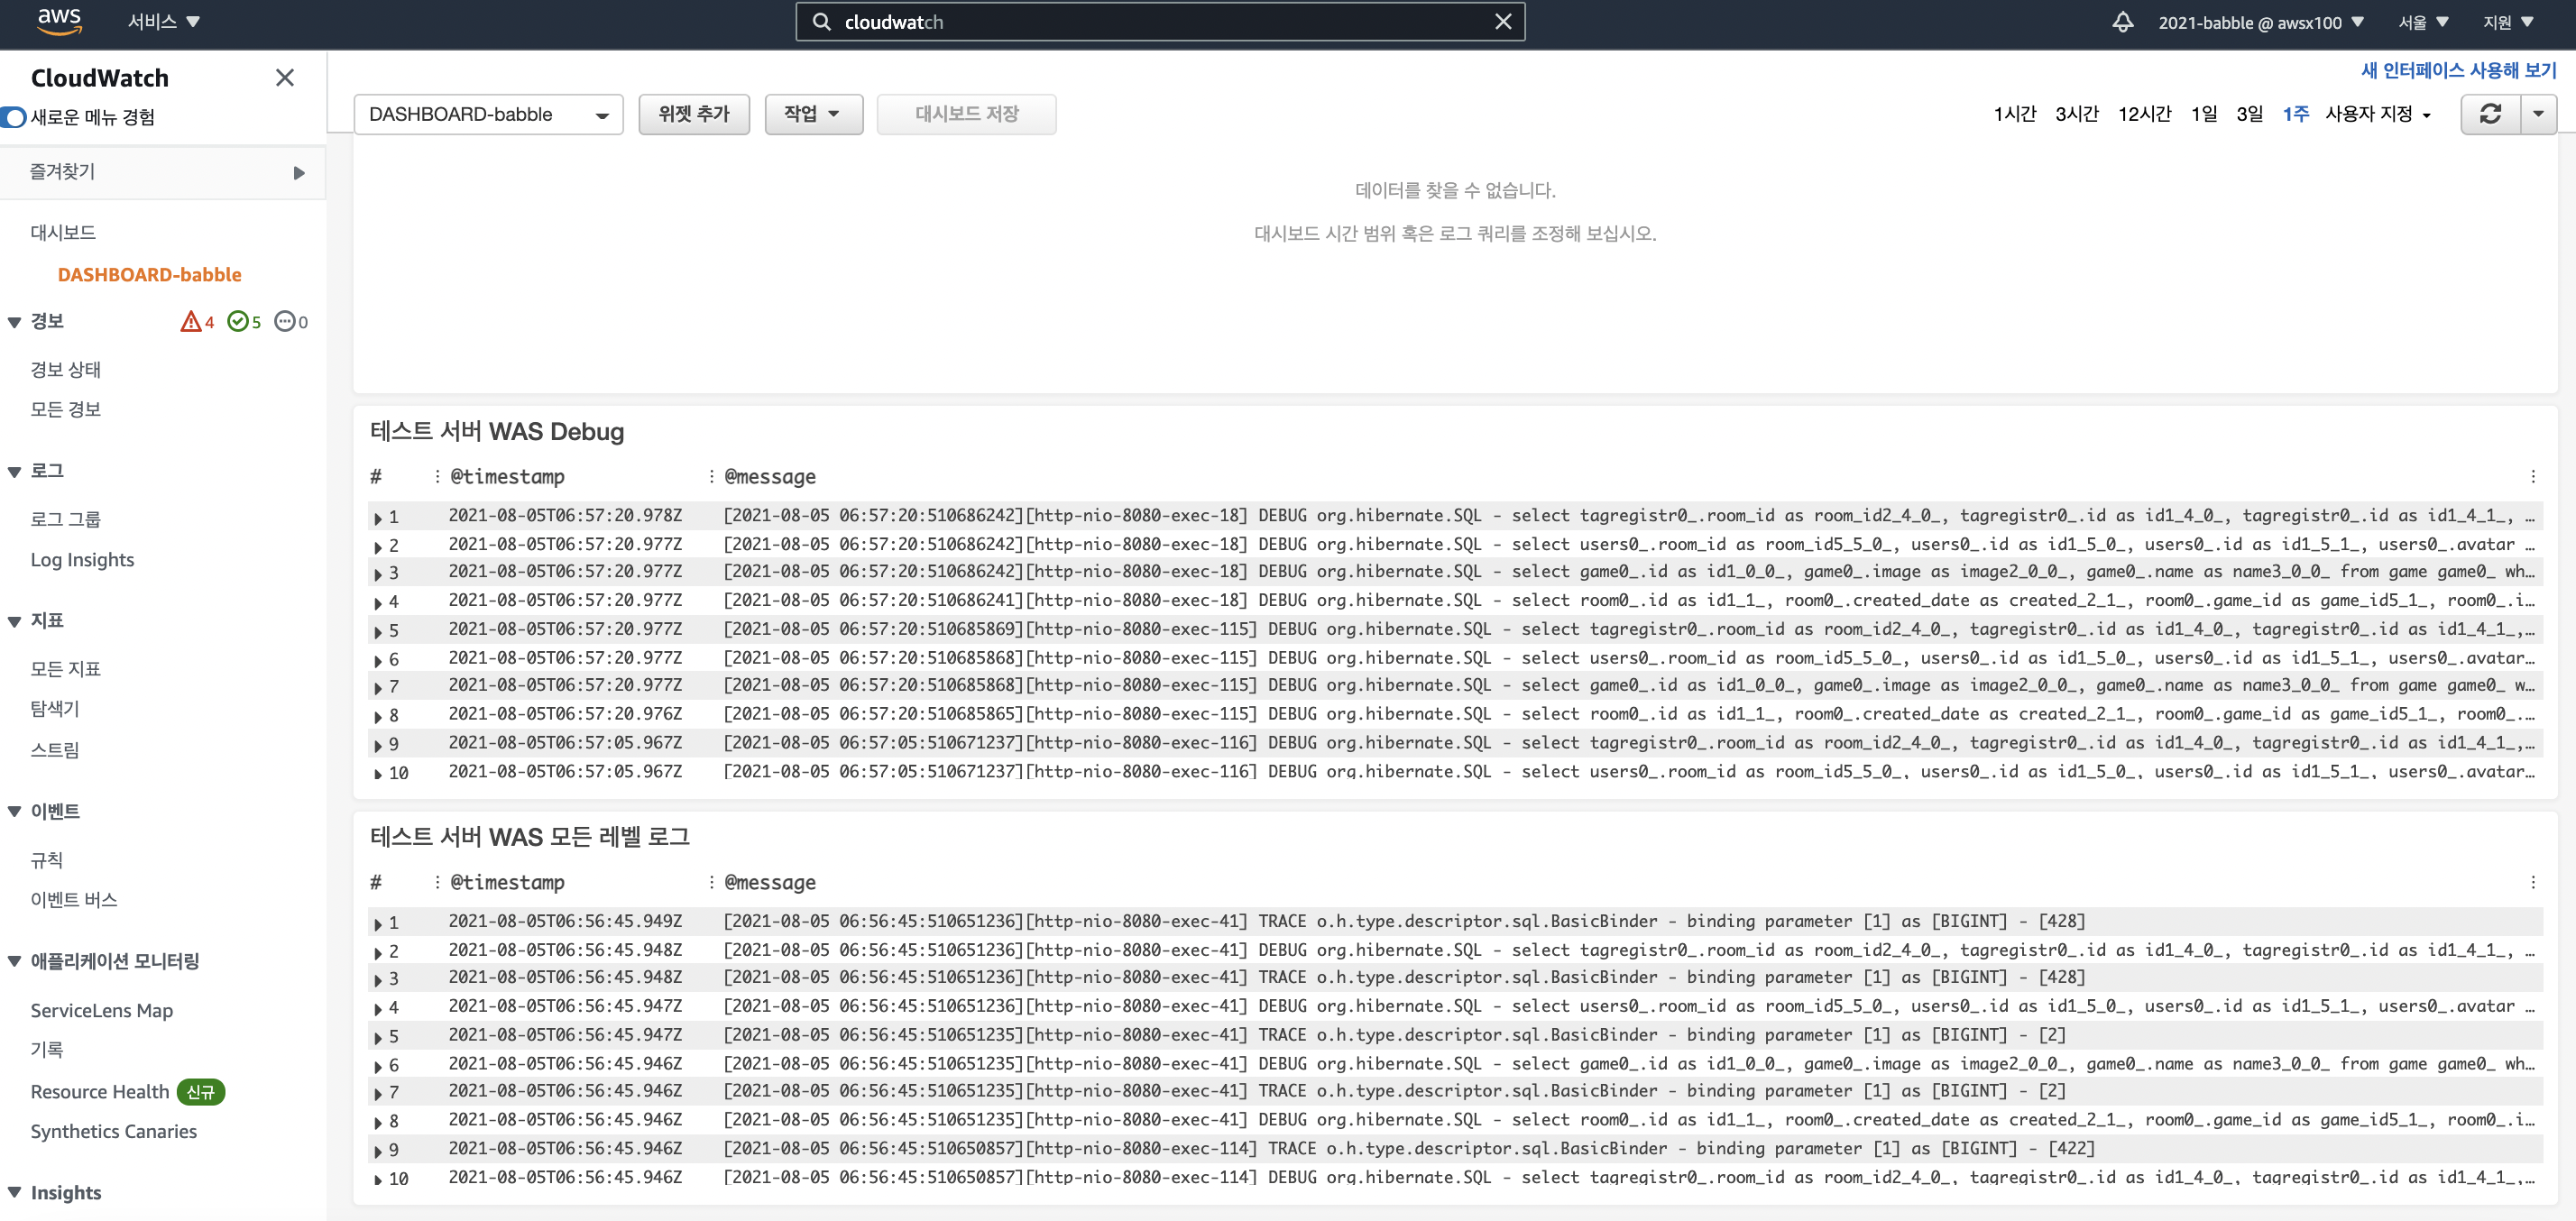Image resolution: width=2576 pixels, height=1221 pixels.
Task: Click the insufficient data alarms icon
Action: point(285,322)
